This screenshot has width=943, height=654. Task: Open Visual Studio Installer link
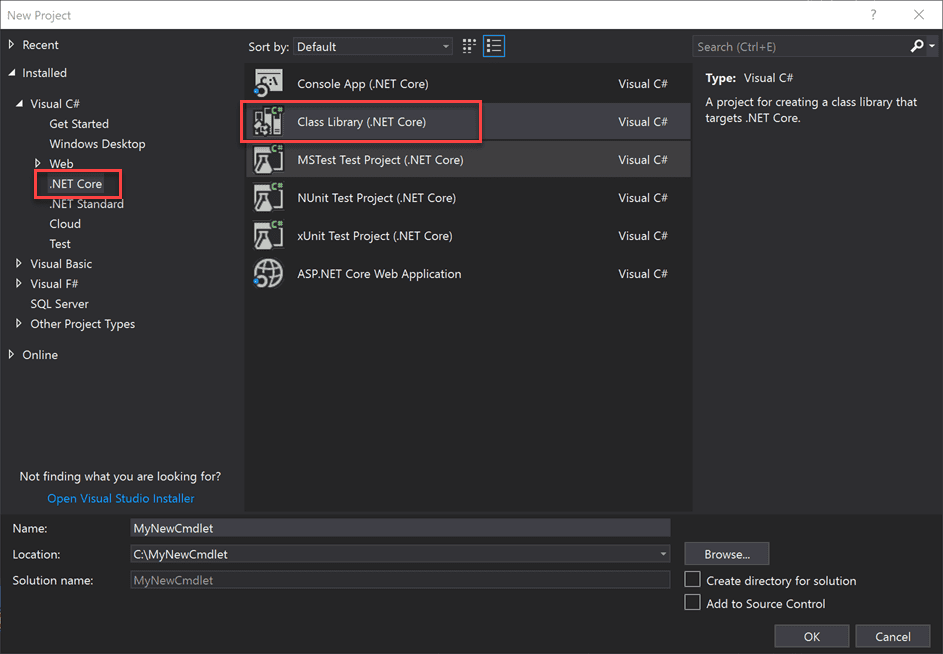click(x=121, y=498)
